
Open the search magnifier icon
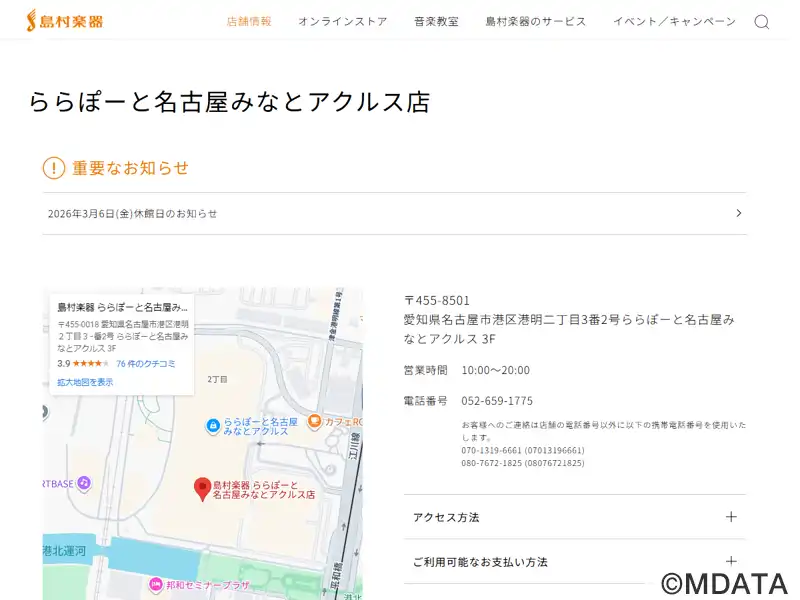point(762,22)
